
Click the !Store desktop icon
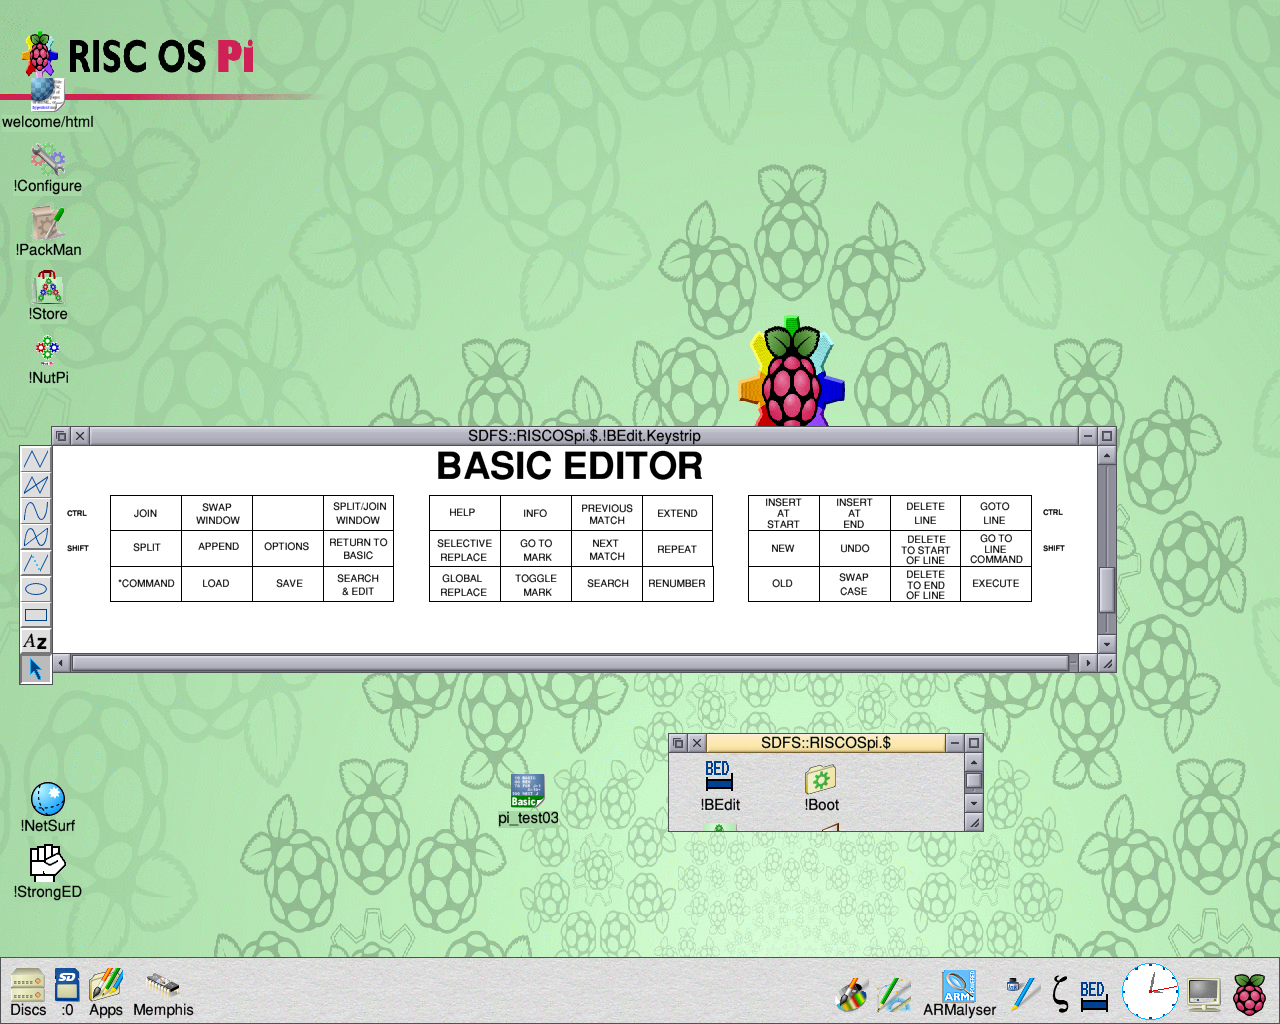point(48,296)
